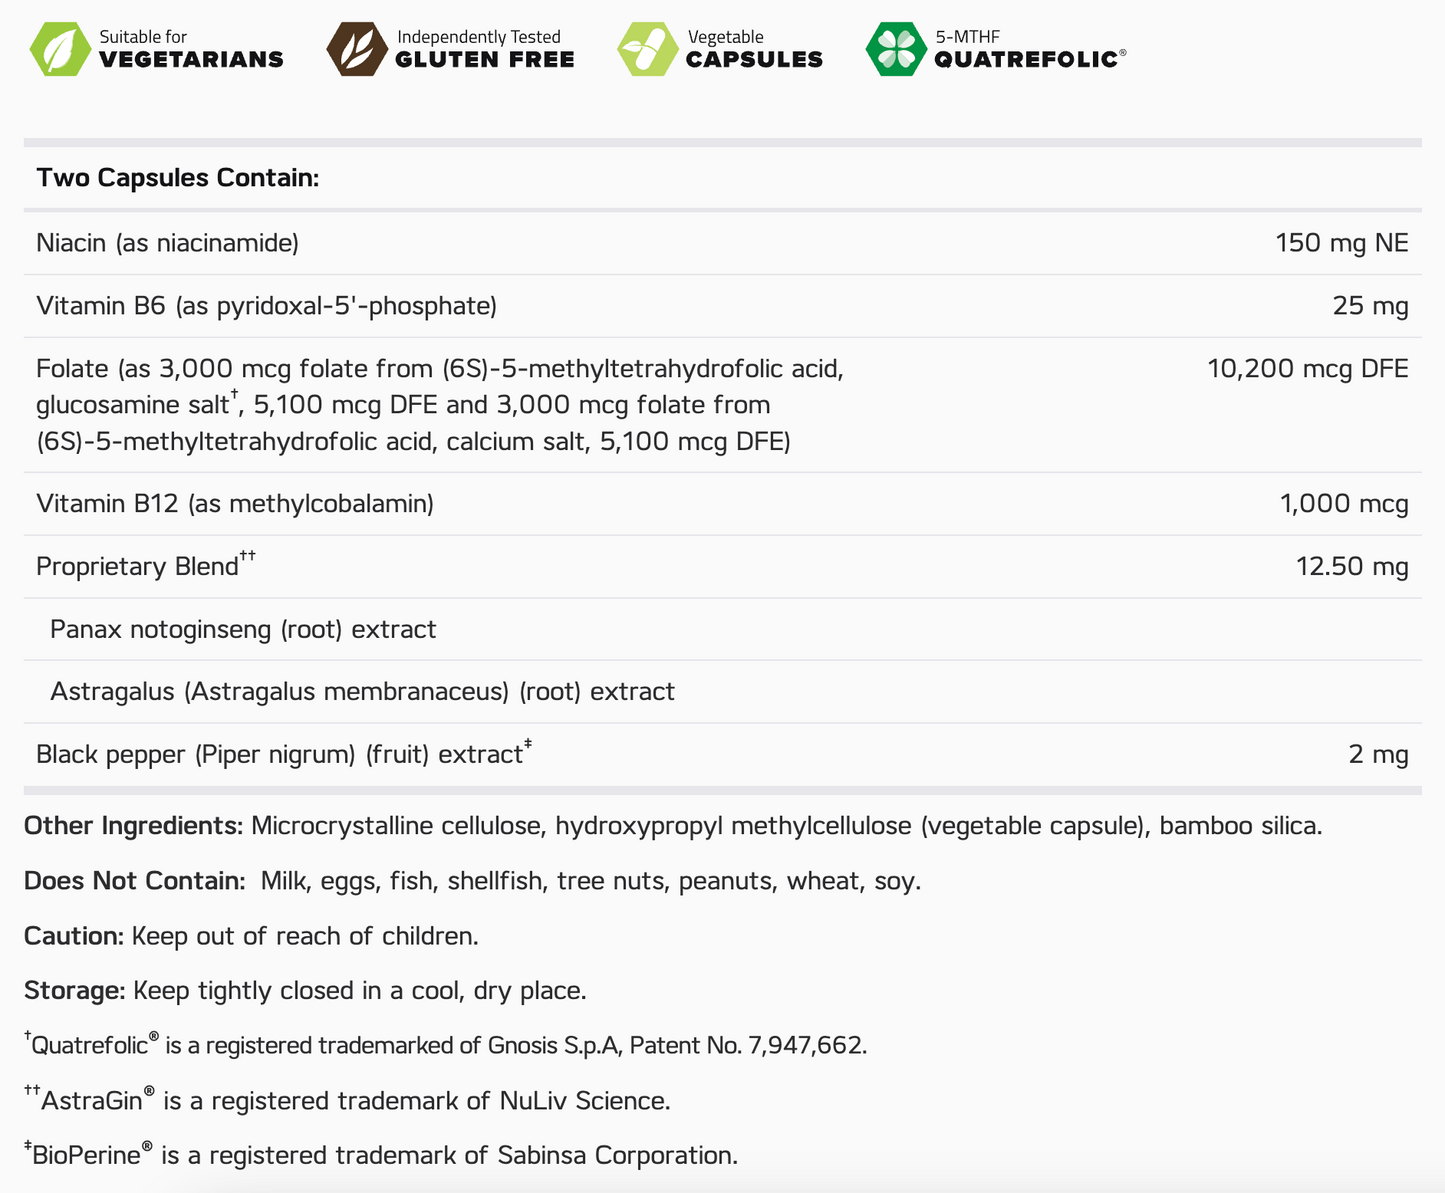
Task: Click the 'Niacin (as niacinamide)' row label
Action: (167, 243)
